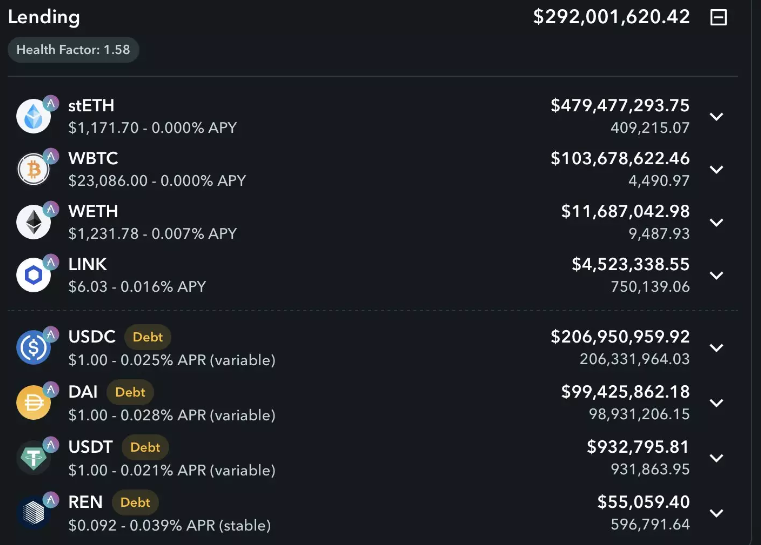This screenshot has height=545, width=761.
Task: Expand the LINK position chevron
Action: click(716, 275)
